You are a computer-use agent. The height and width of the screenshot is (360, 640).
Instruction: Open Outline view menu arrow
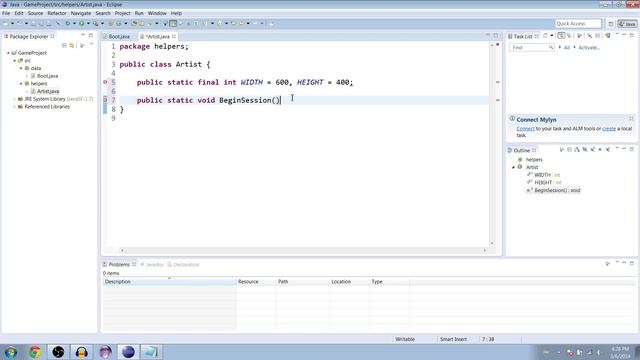click(617, 148)
